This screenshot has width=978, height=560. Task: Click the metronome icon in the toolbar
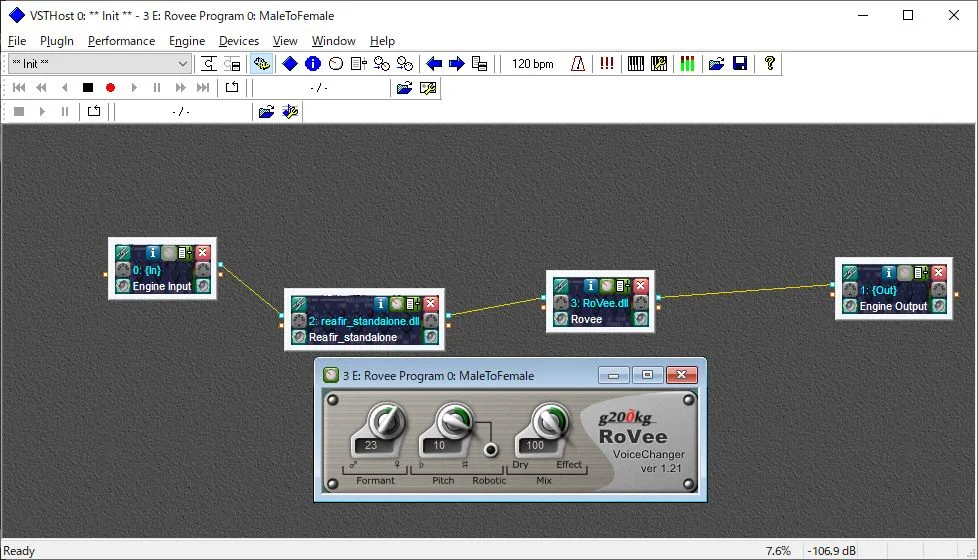(579, 64)
